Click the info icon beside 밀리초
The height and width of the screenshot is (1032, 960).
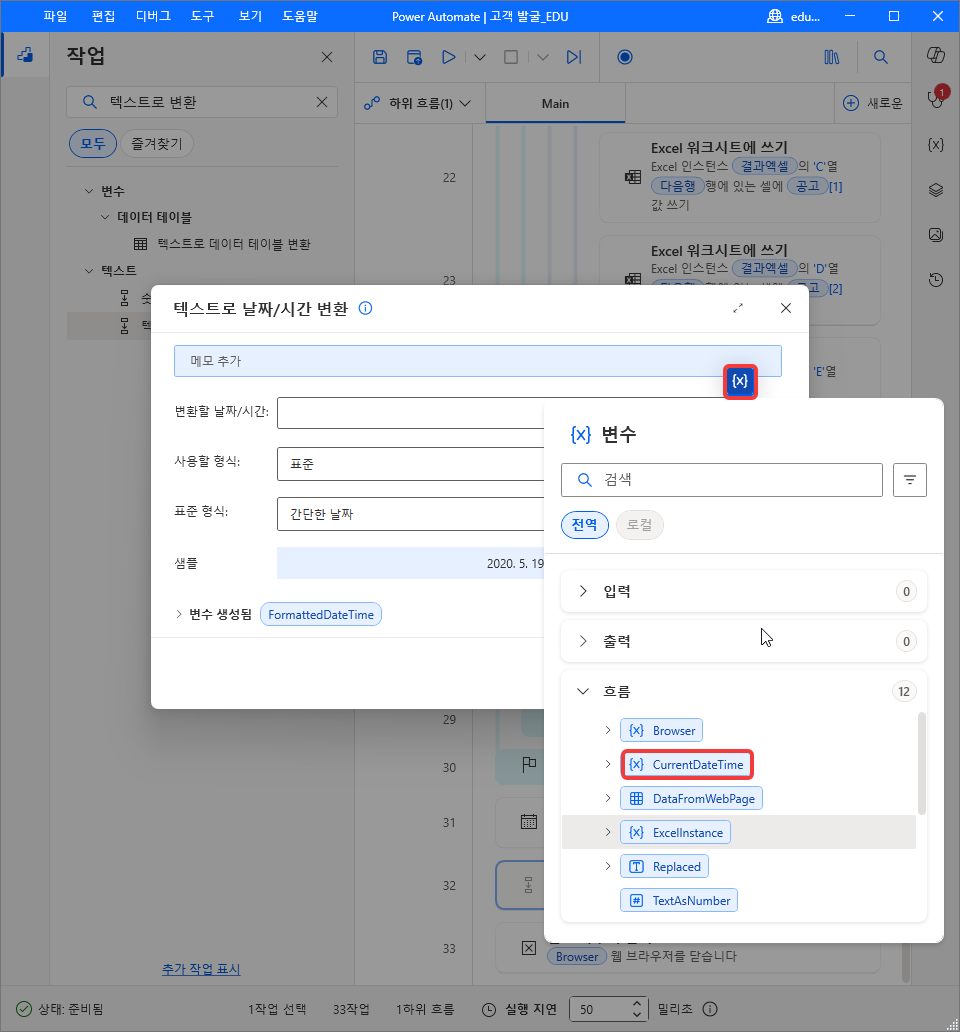(710, 1009)
